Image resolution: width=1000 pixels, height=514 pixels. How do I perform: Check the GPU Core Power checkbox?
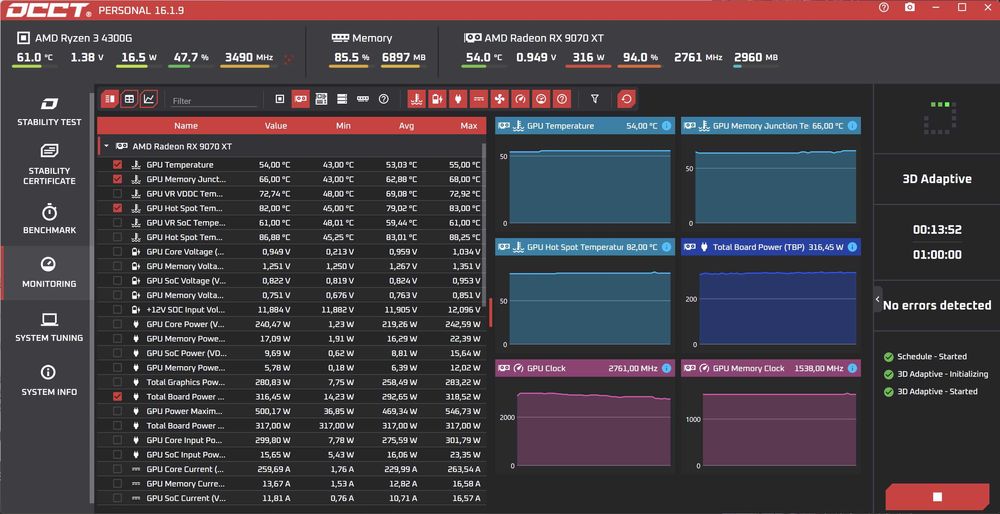[117, 324]
